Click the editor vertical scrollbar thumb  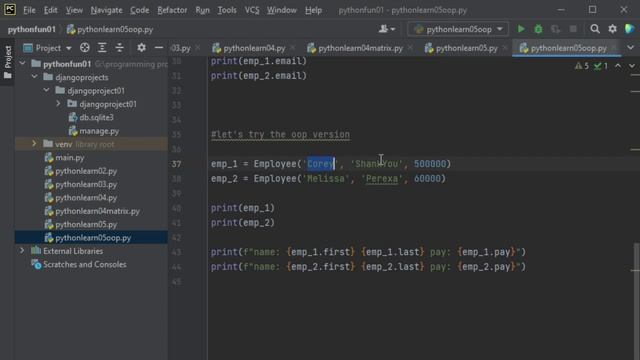click(x=637, y=300)
